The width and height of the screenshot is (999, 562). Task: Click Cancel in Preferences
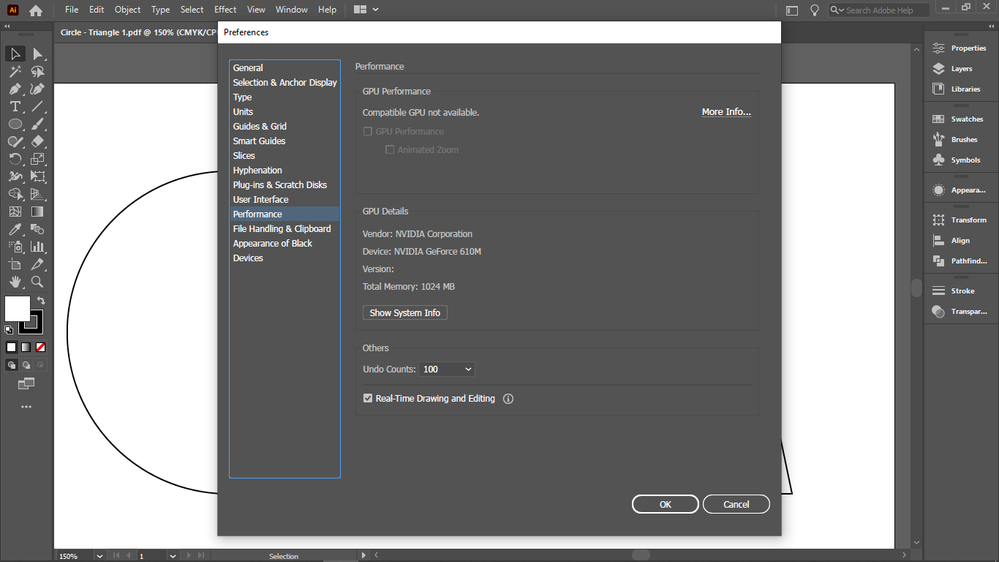click(x=736, y=504)
